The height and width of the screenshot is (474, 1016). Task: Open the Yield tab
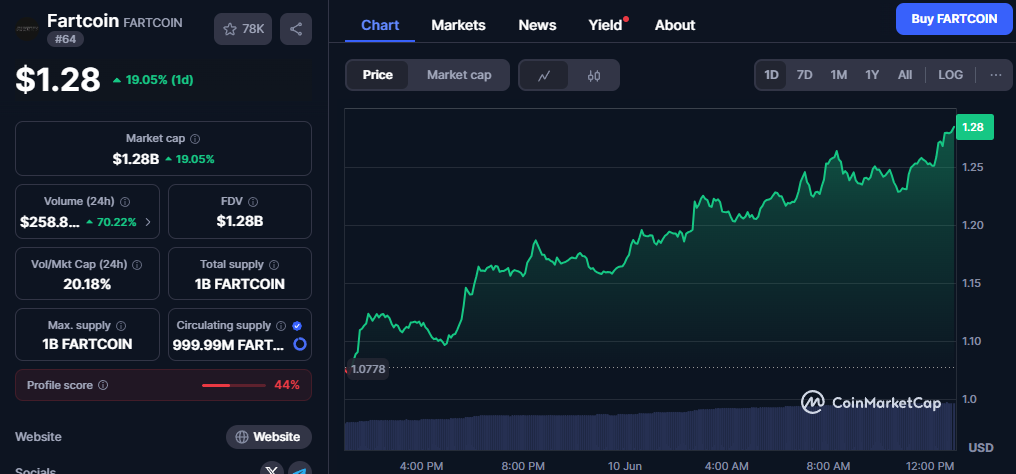click(x=605, y=25)
